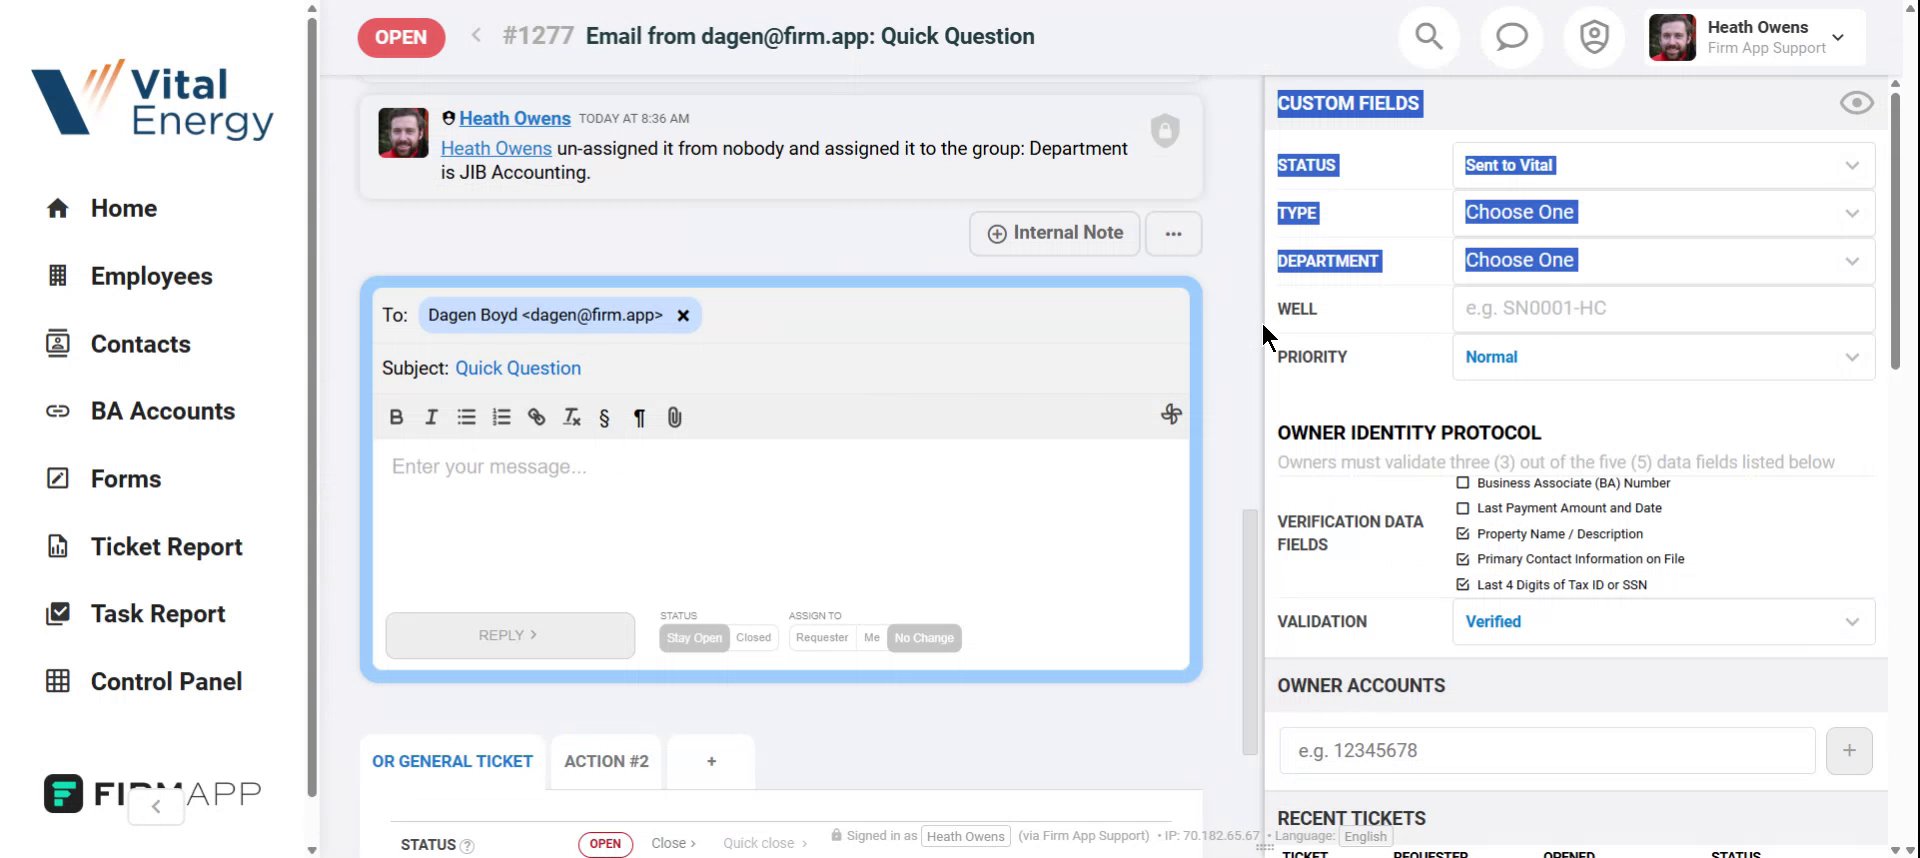Click the Heath Owens author link
1920x858 pixels.
(x=515, y=118)
